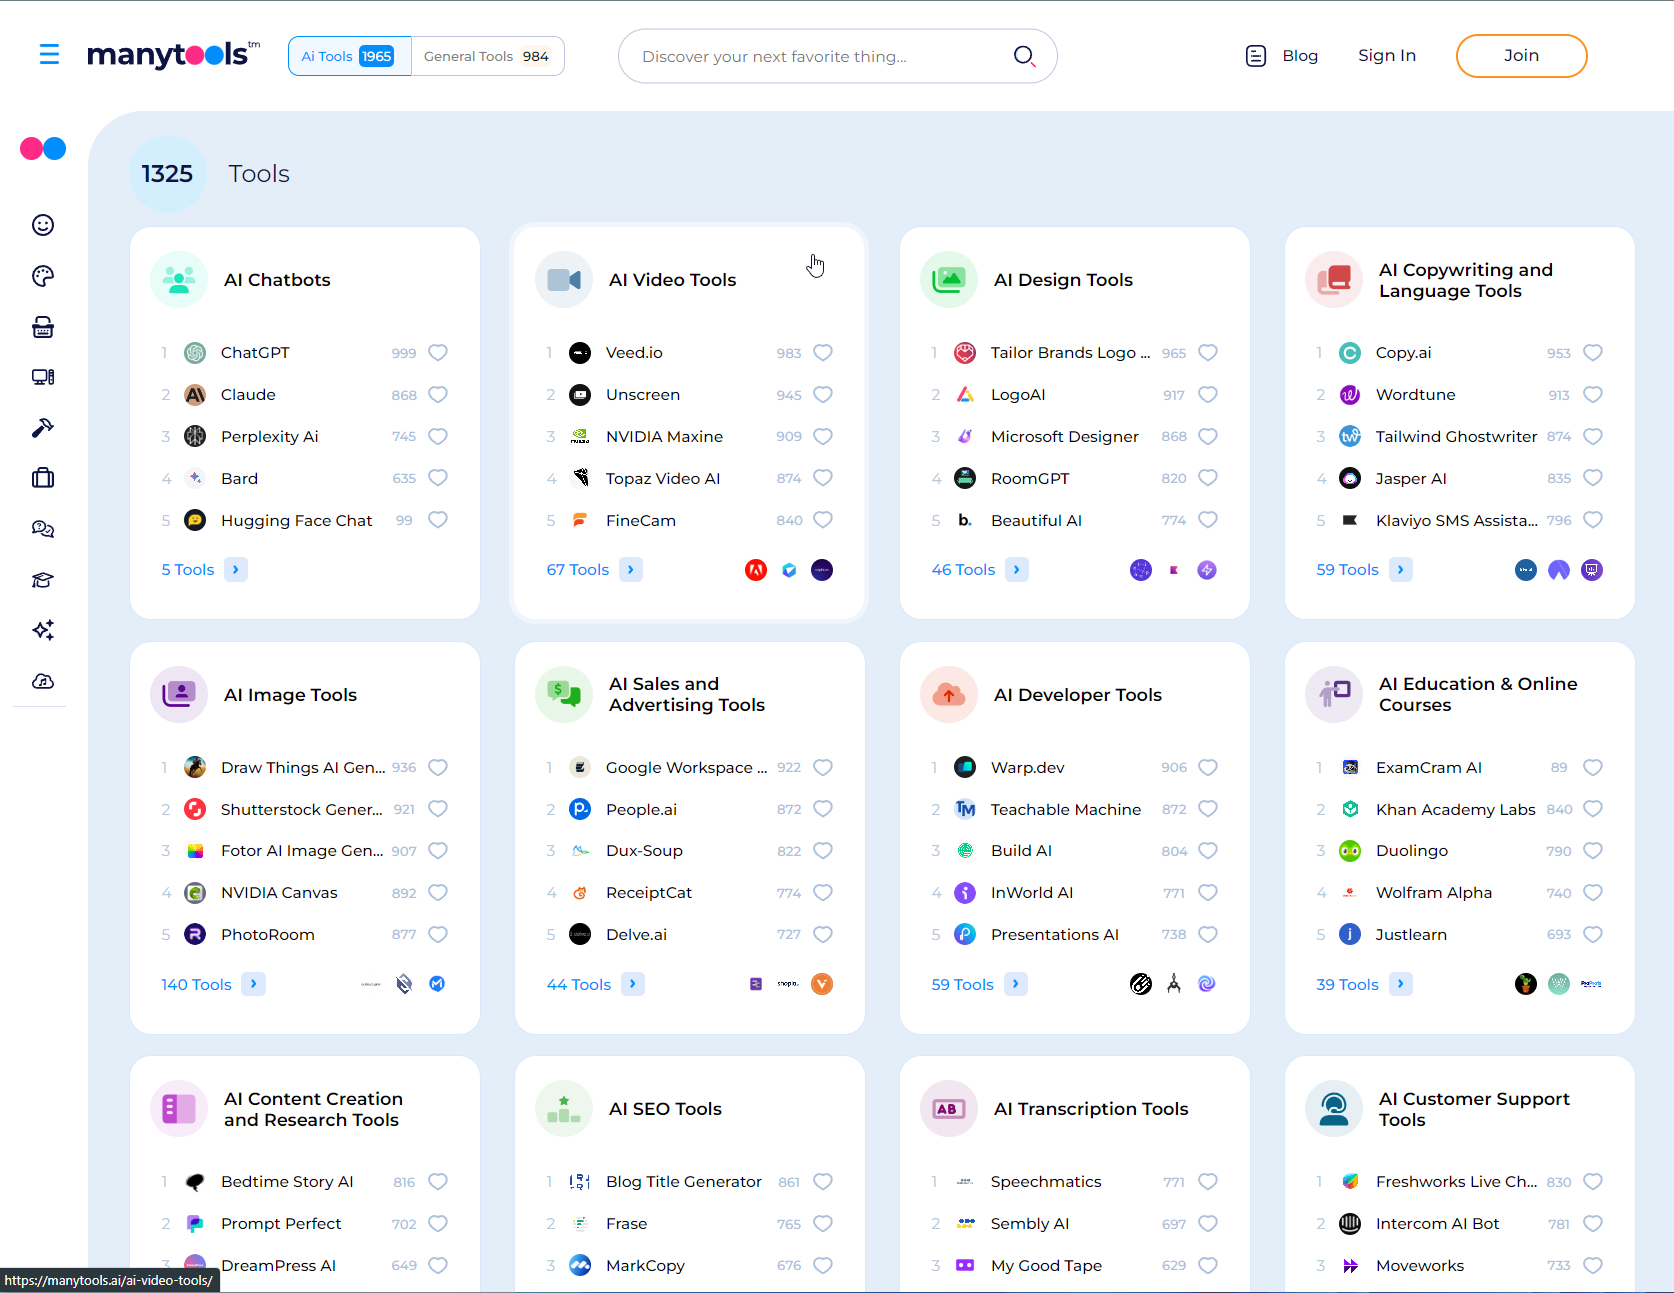Click the hammer sidebar icon

point(43,428)
